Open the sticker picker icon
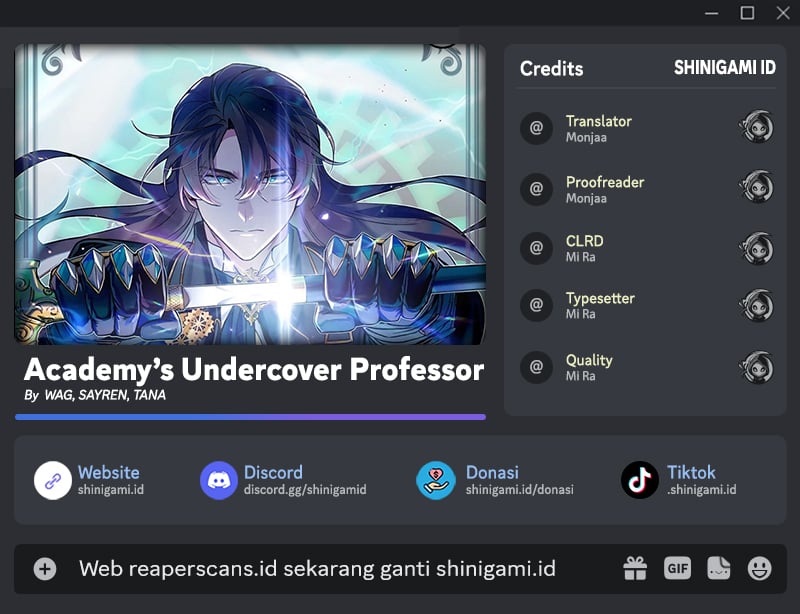 [x=718, y=568]
